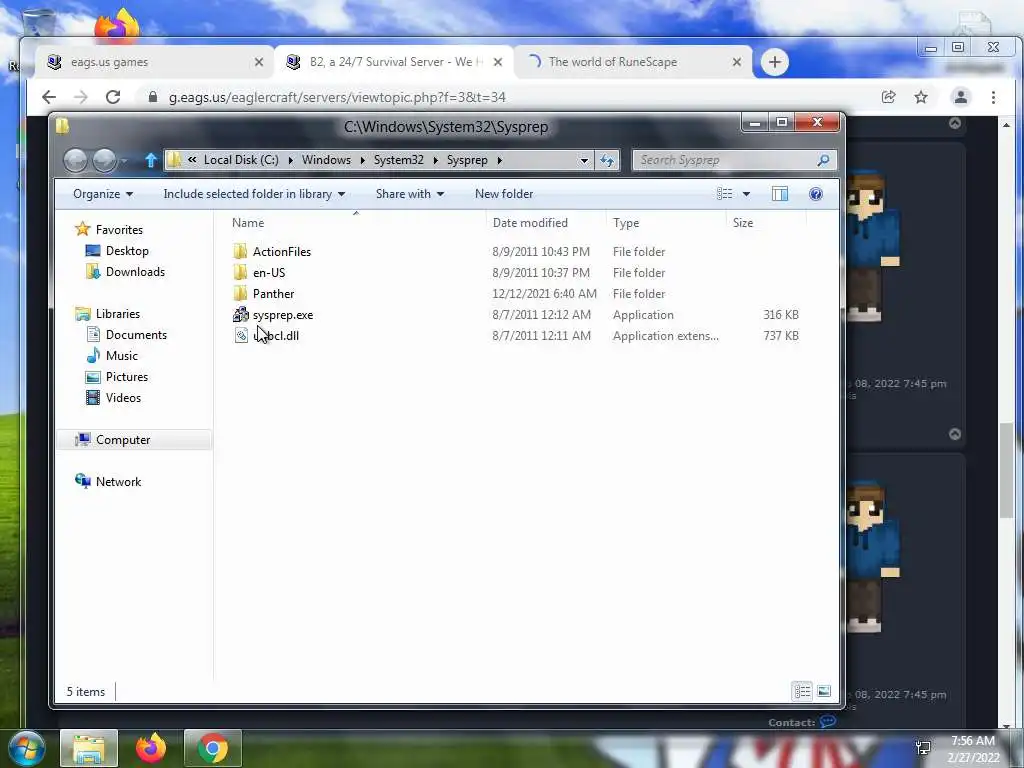Expand arrow after System32 breadcrumb
This screenshot has height=768, width=1024.
coord(436,160)
